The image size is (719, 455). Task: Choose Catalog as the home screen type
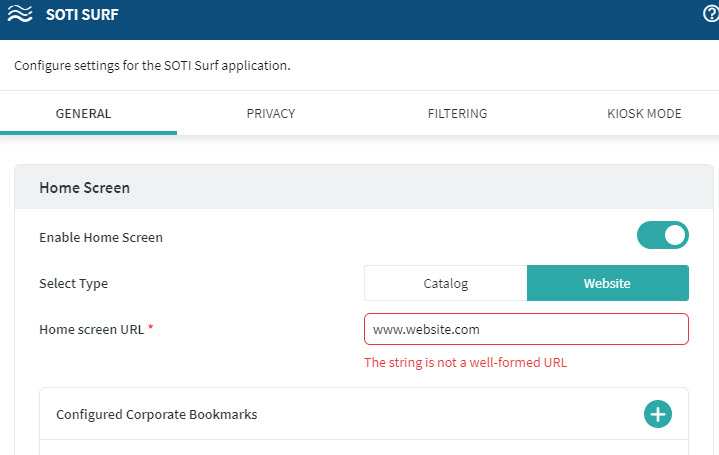(x=445, y=283)
